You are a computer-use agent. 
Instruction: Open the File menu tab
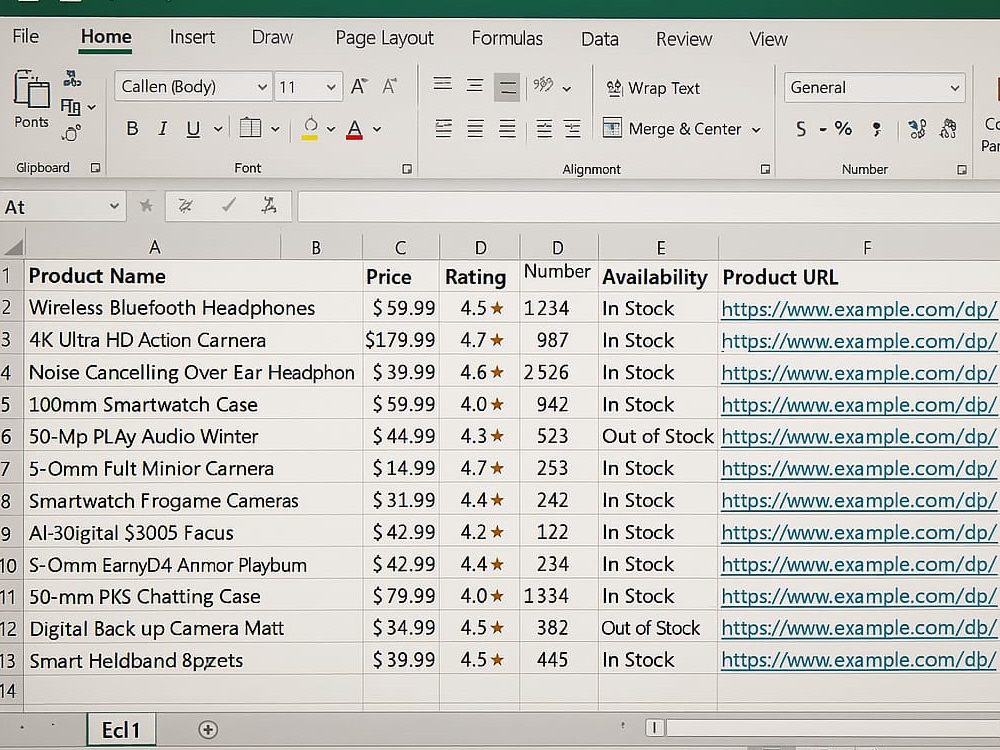[x=26, y=36]
